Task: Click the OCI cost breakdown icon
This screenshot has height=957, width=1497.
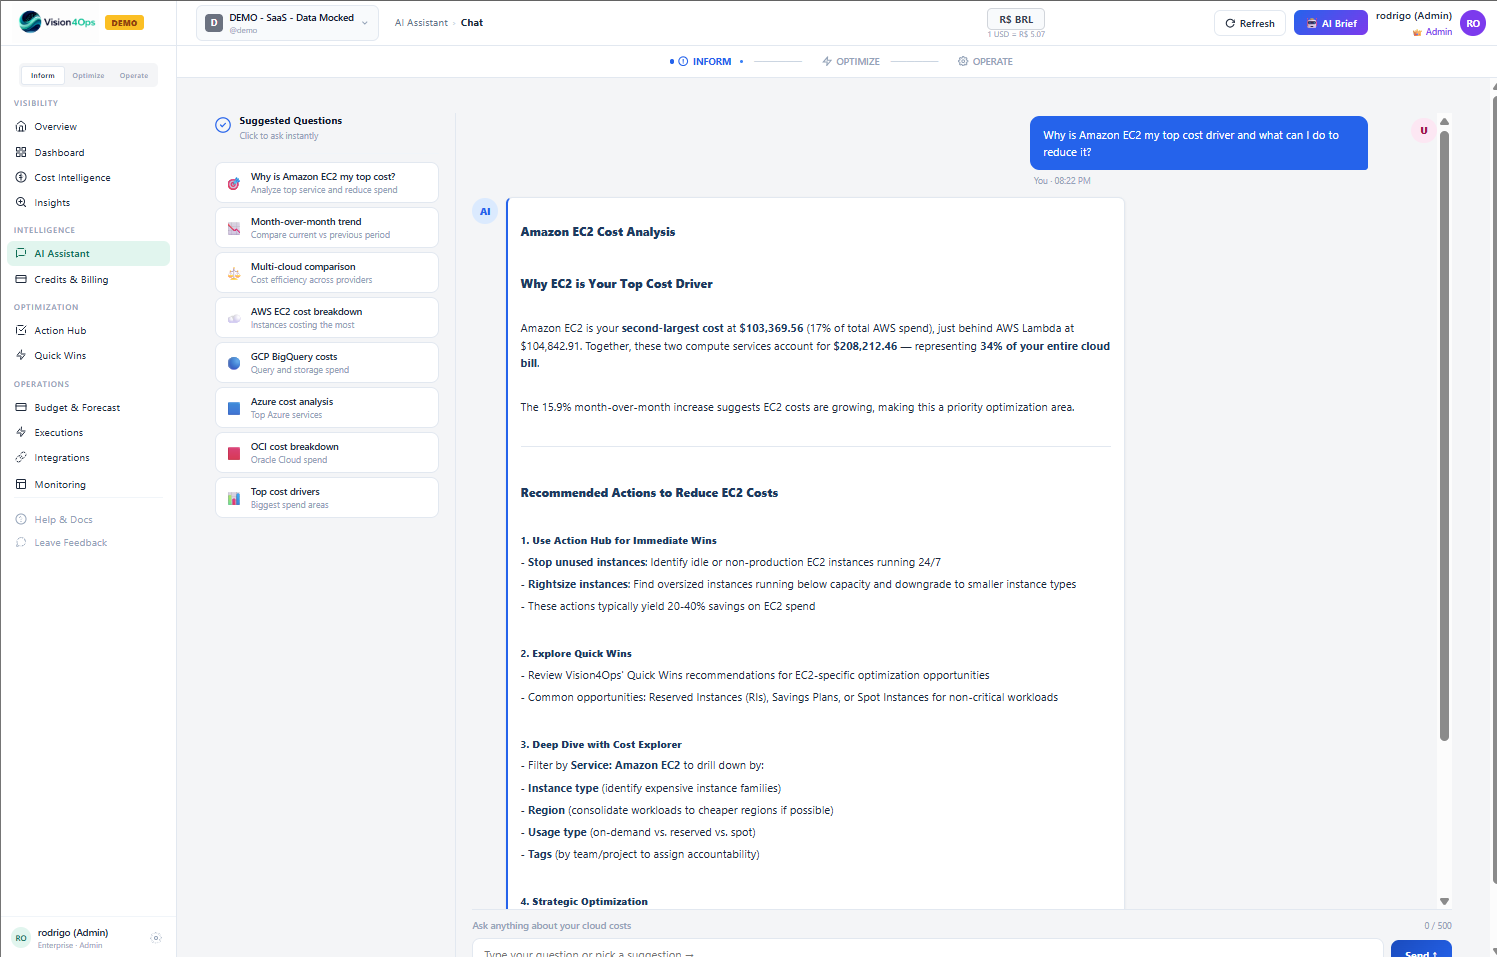Action: (233, 453)
